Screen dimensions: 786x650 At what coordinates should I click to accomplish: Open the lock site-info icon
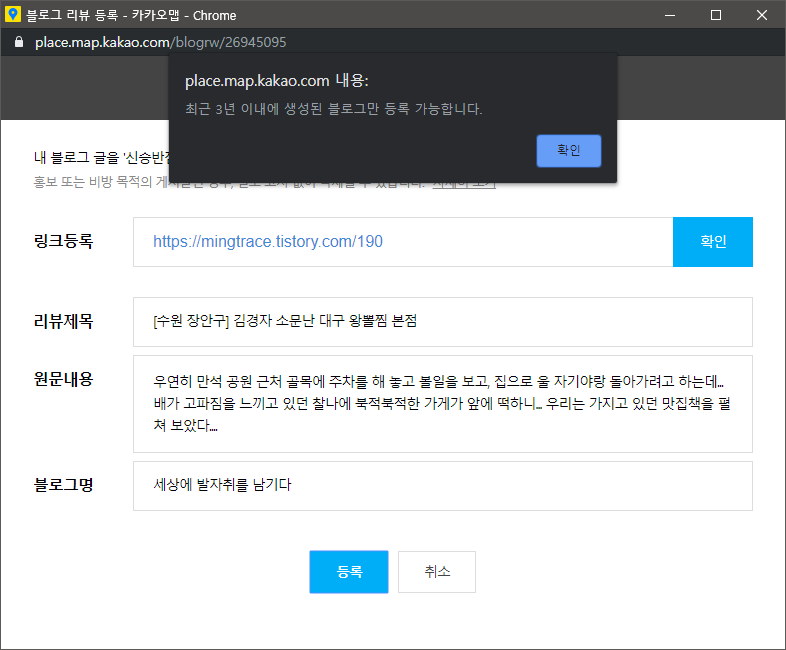pos(19,42)
